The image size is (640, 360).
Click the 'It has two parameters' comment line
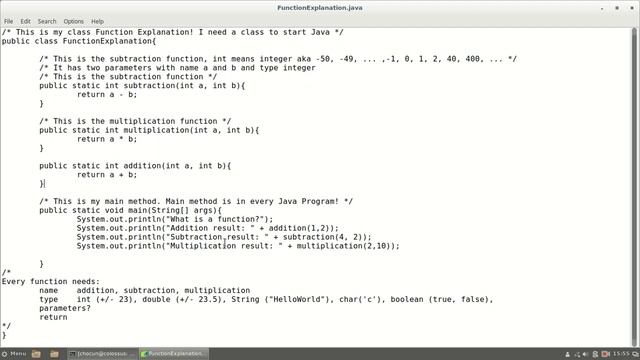[177, 68]
